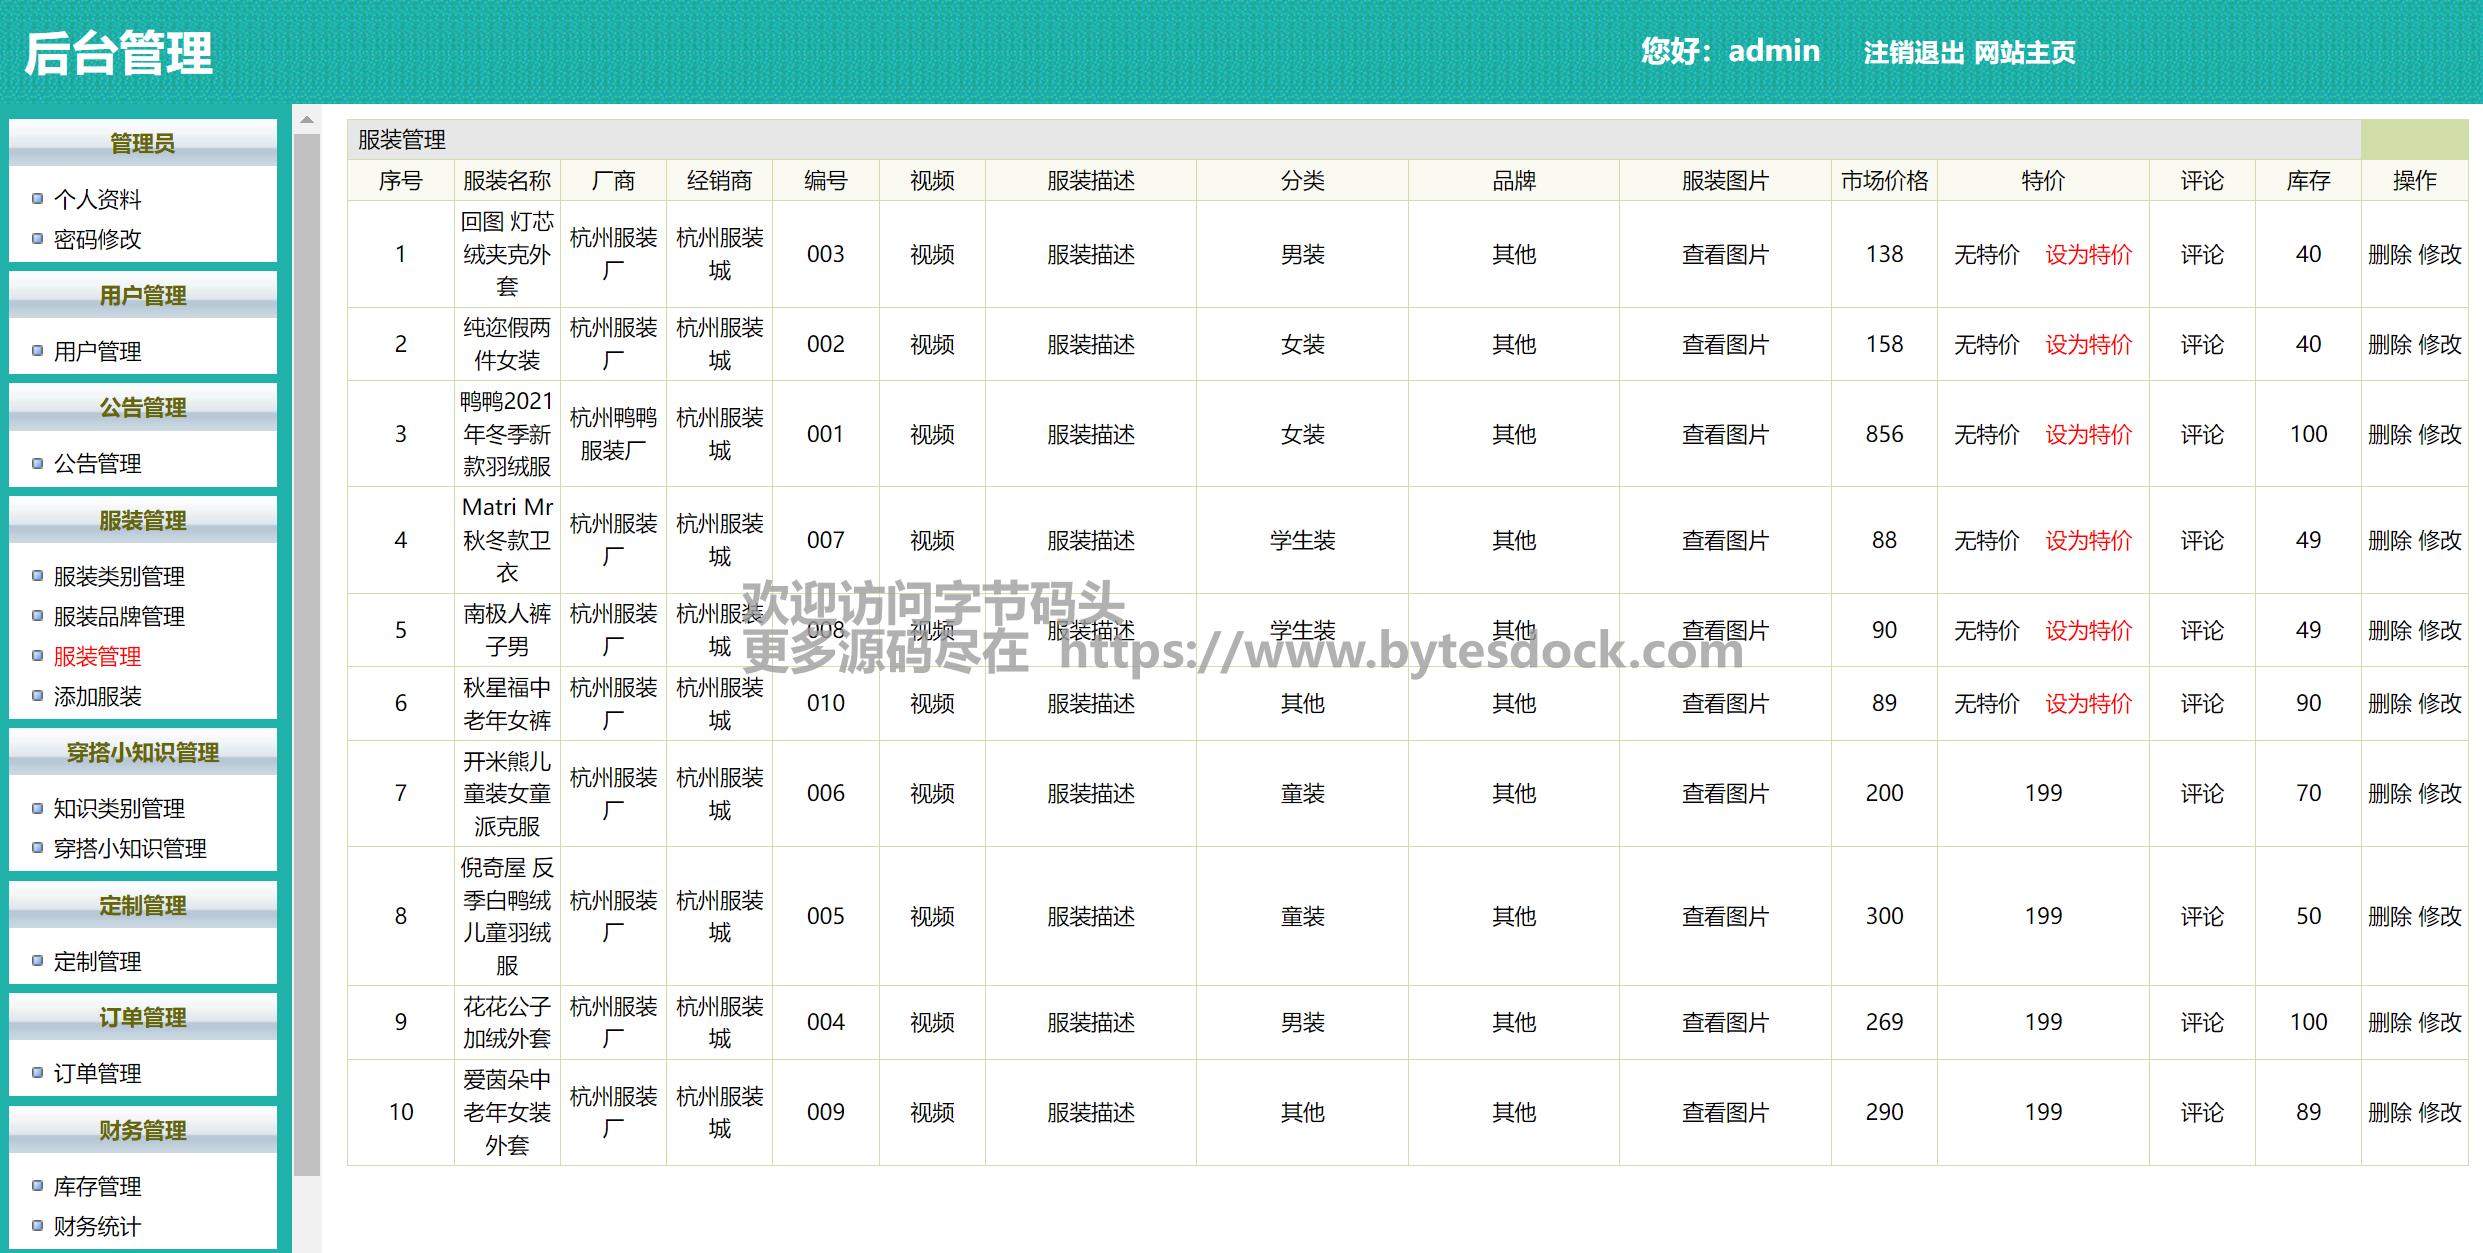Open 查看图片 for item 002
This screenshot has height=1253, width=2483.
click(1725, 344)
